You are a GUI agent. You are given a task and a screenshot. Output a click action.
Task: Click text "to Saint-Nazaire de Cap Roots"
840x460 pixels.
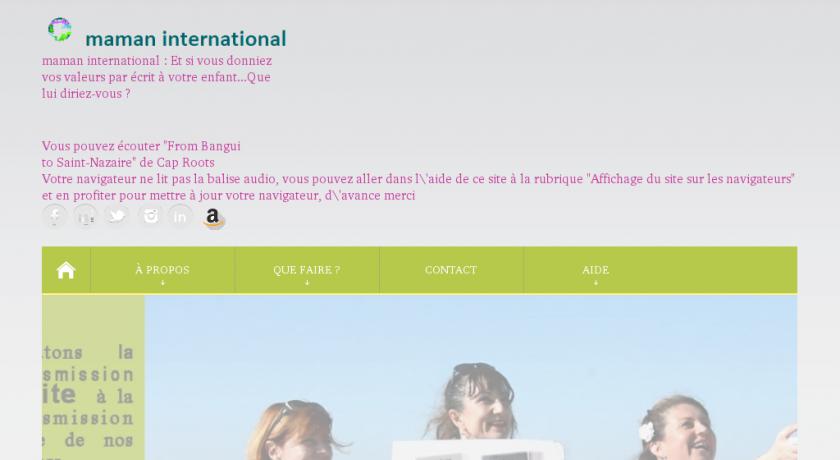[128, 162]
